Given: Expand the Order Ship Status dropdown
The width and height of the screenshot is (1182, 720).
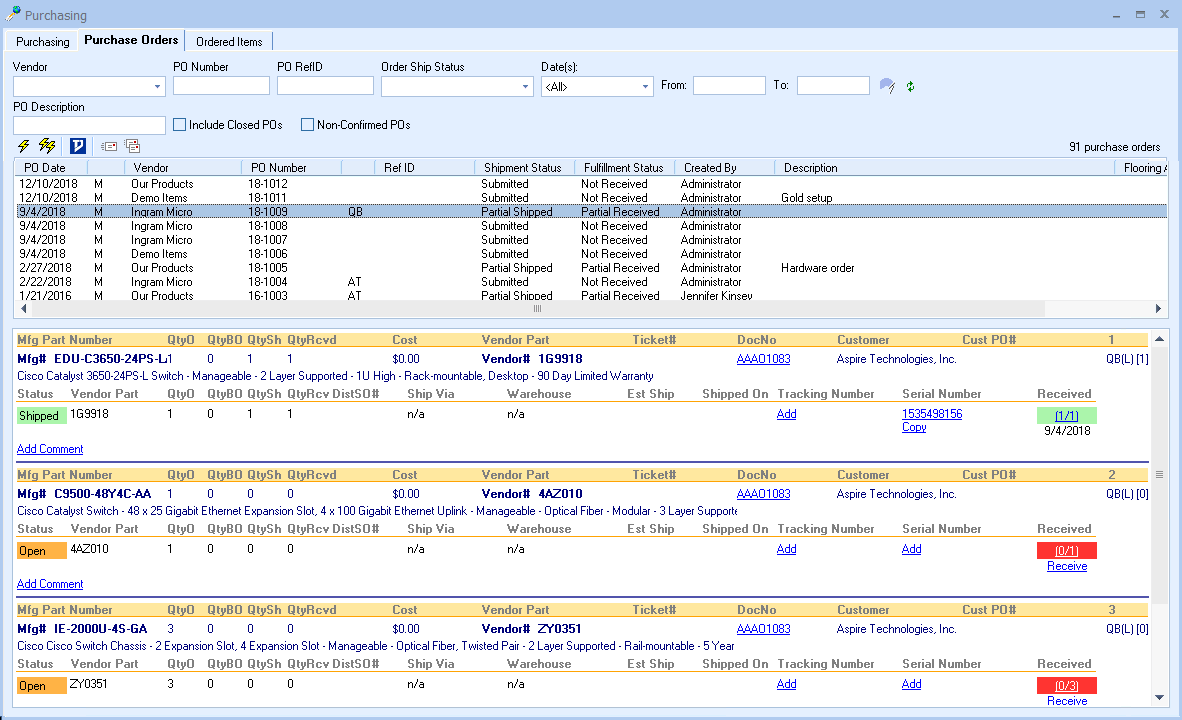Looking at the screenshot, I should tap(526, 87).
